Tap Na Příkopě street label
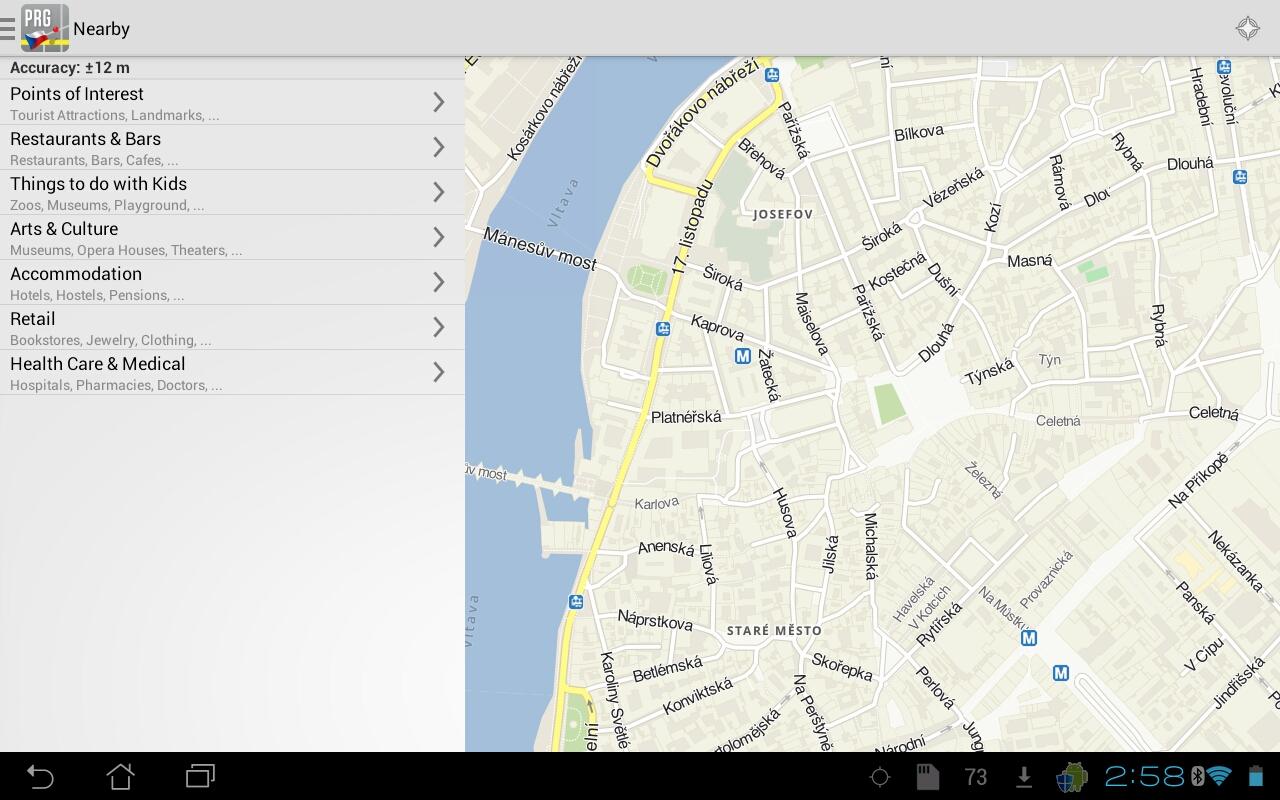The image size is (1280, 800). 1198,480
